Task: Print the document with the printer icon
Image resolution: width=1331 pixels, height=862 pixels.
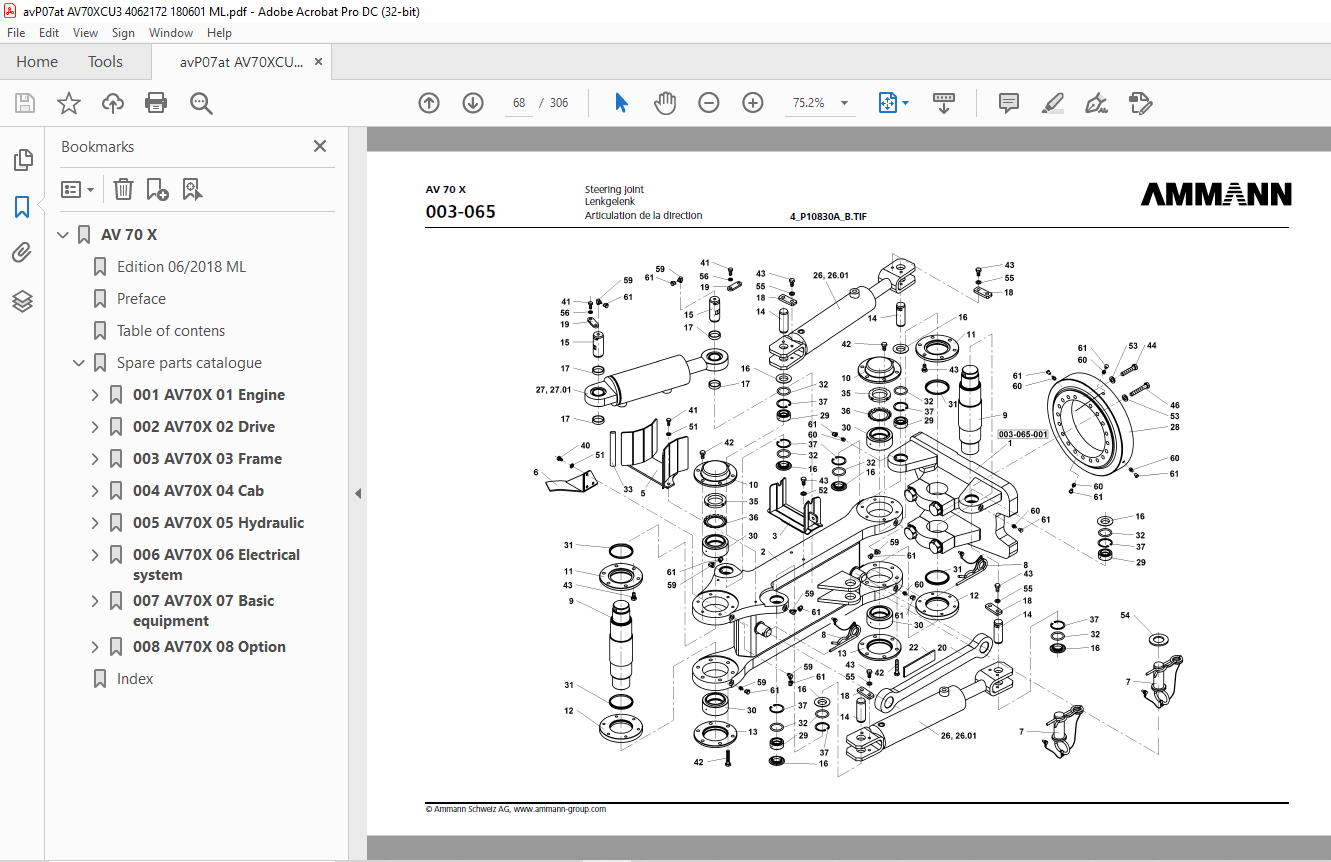Action: [156, 103]
